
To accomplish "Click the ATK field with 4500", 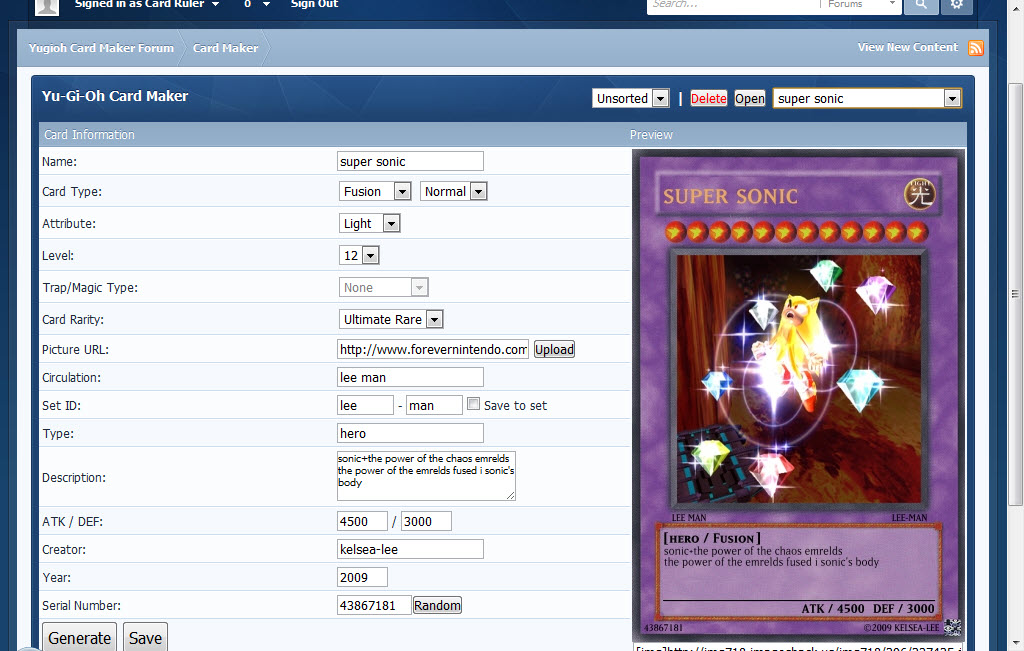I will coord(362,522).
